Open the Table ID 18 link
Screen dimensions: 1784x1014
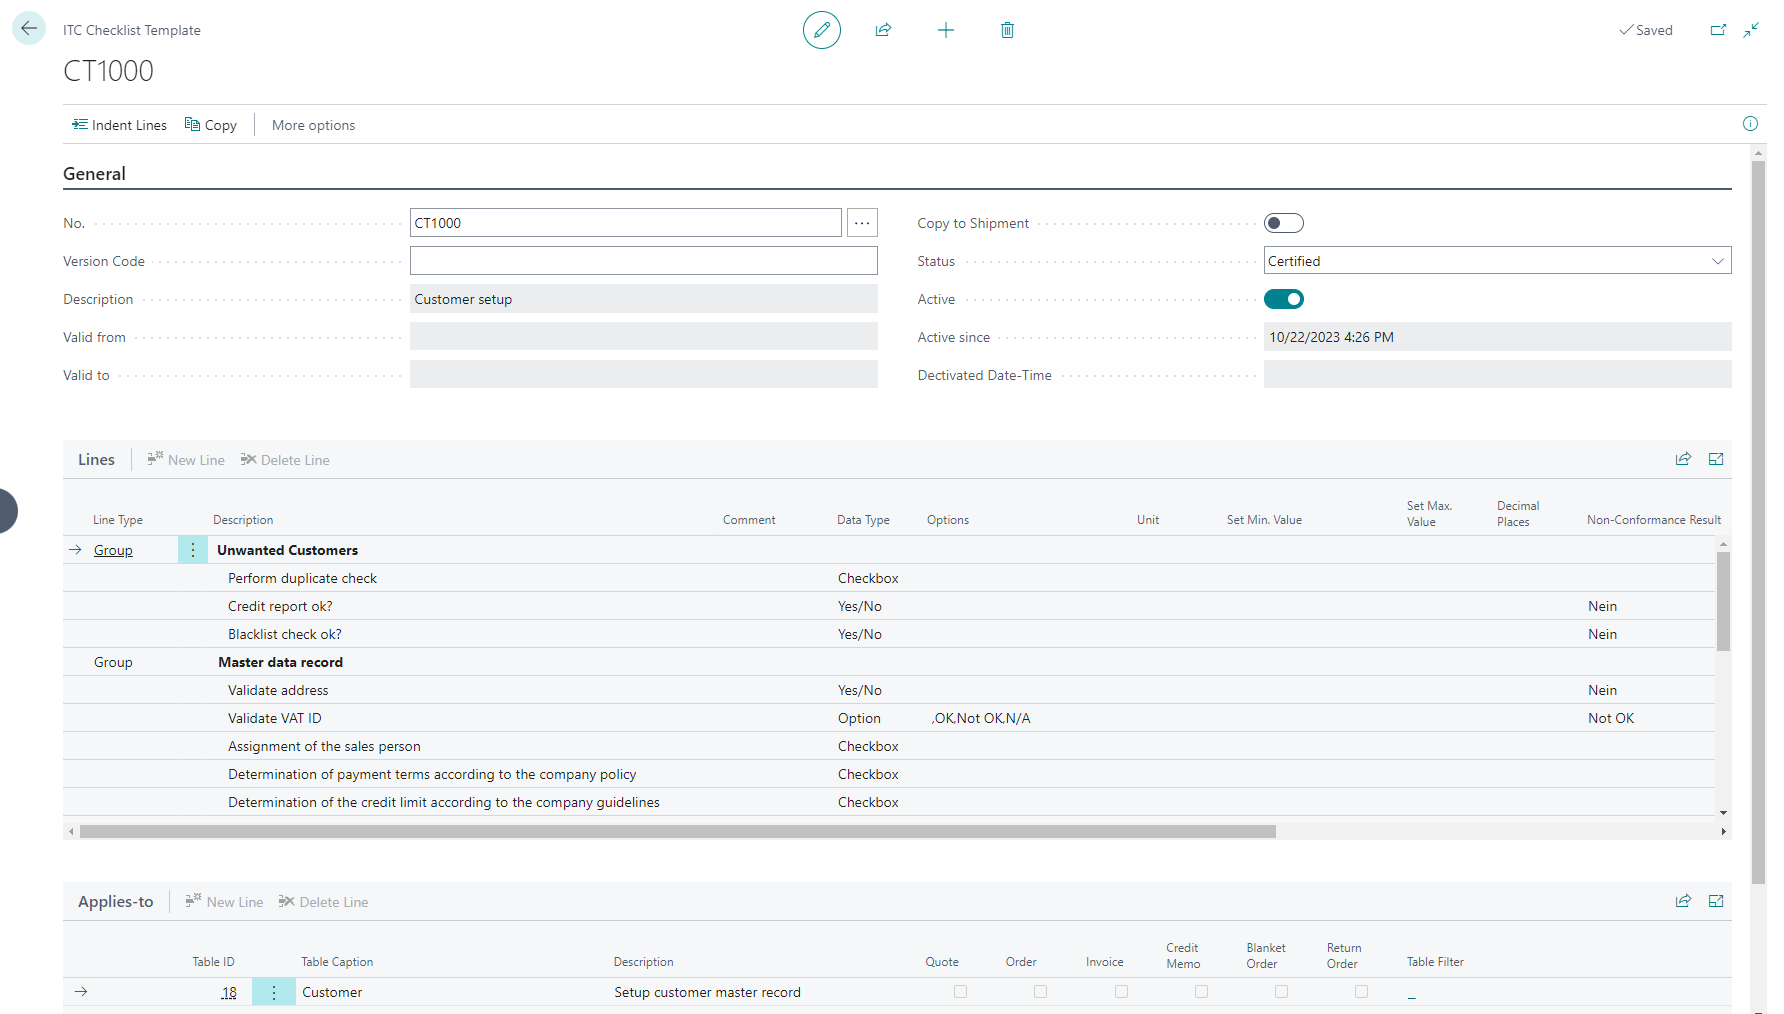[x=229, y=993]
